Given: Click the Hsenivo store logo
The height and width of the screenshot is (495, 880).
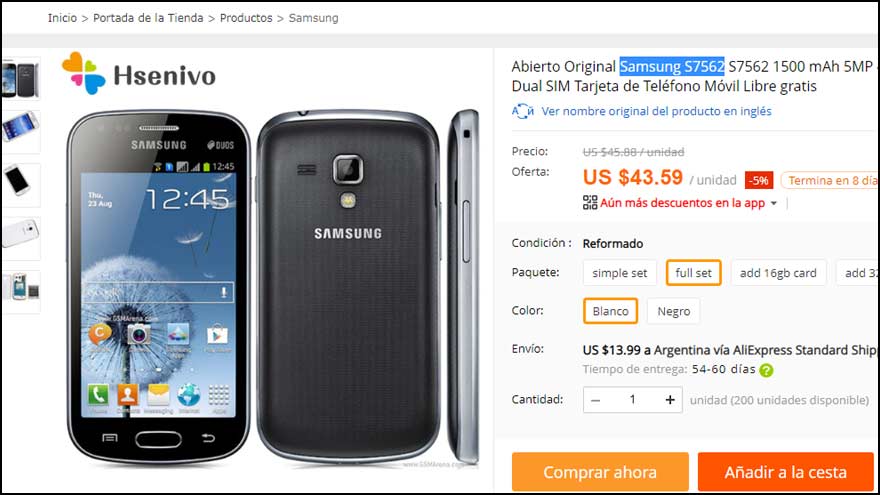Looking at the screenshot, I should coord(139,74).
